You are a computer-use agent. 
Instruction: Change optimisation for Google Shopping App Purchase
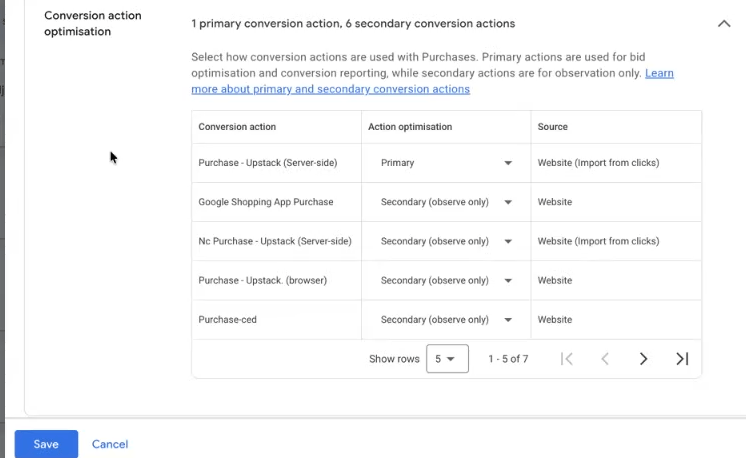click(446, 202)
